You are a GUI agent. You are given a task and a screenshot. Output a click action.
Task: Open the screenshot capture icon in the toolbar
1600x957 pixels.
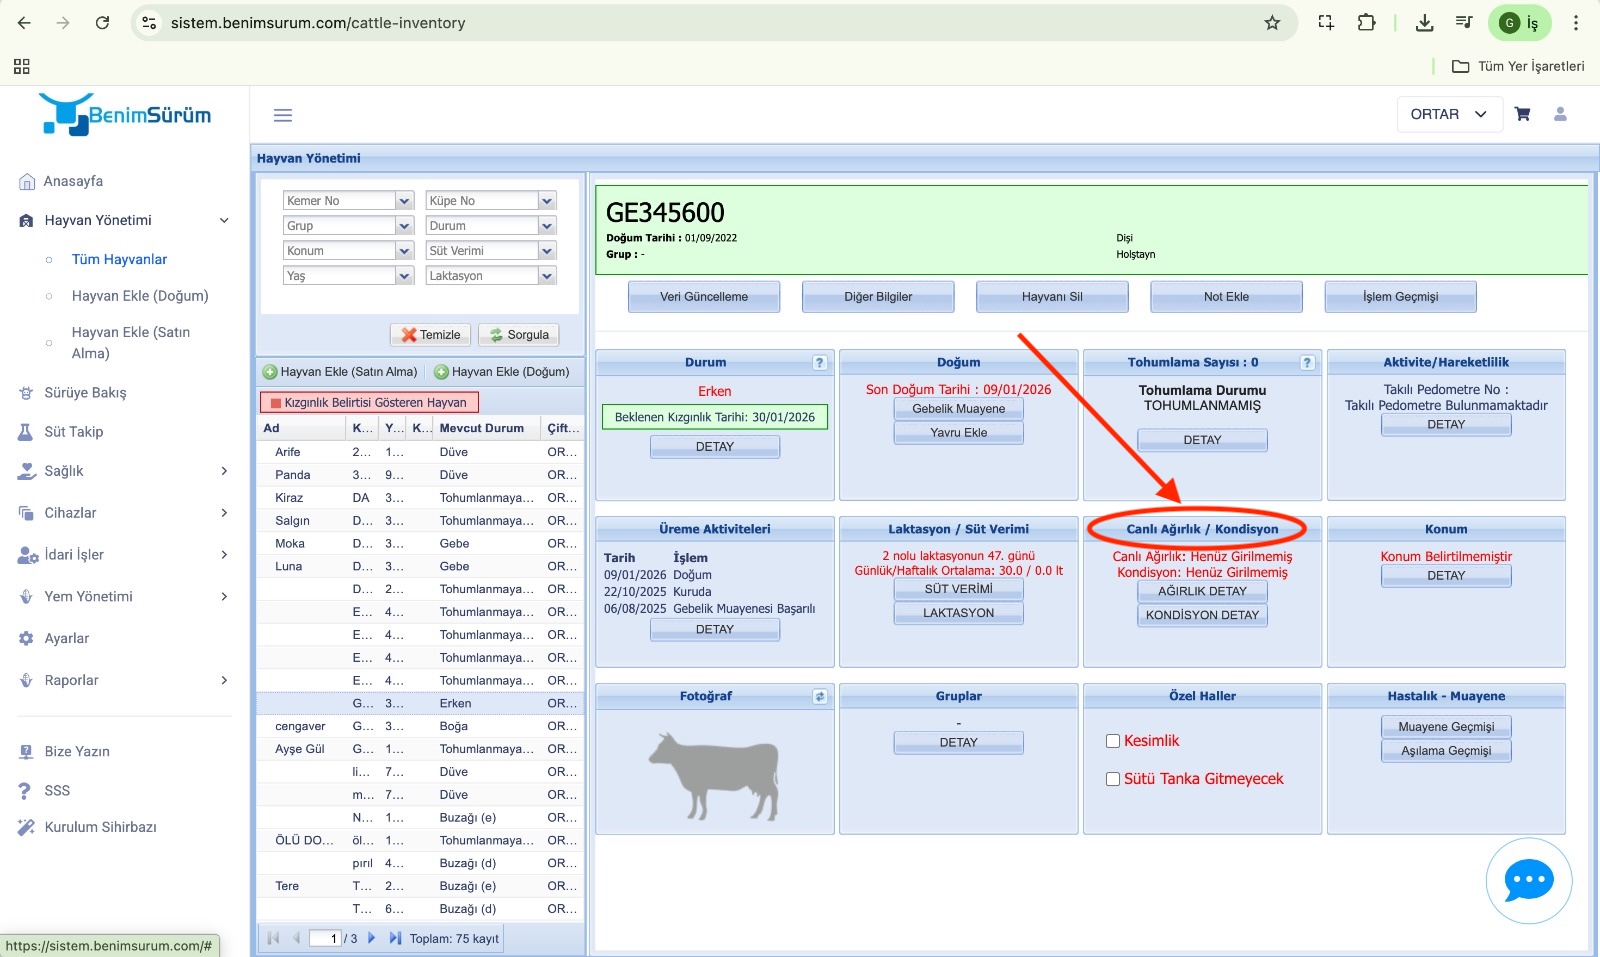(x=1326, y=23)
